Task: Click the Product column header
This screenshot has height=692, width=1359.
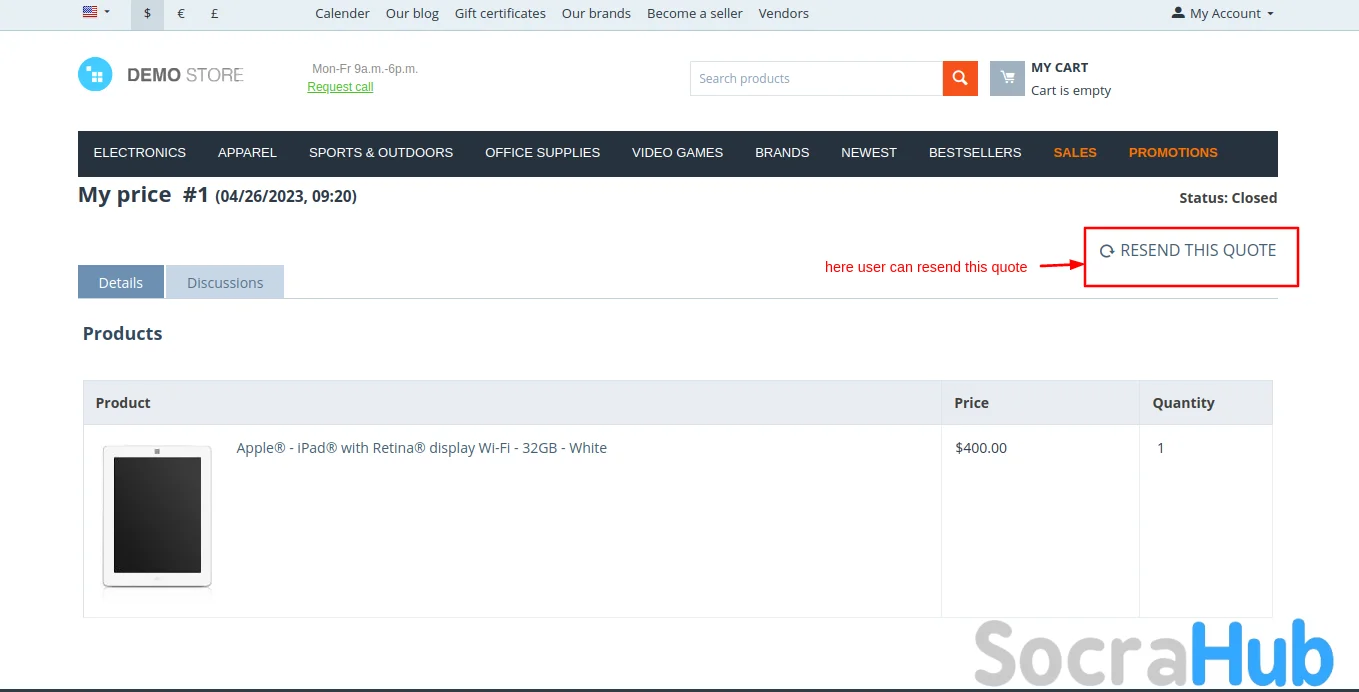Action: point(123,403)
